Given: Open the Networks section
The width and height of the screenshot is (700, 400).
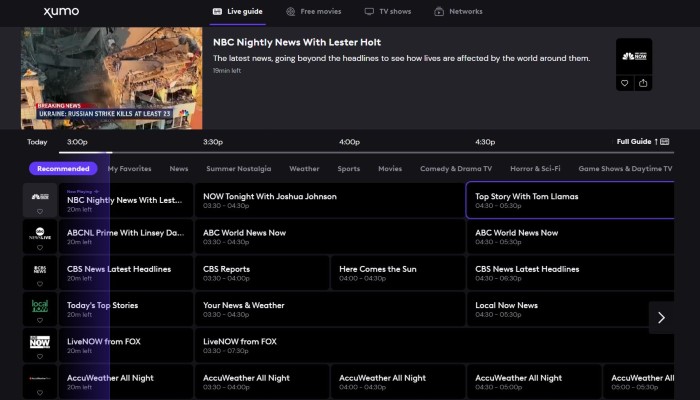Looking at the screenshot, I should [458, 12].
